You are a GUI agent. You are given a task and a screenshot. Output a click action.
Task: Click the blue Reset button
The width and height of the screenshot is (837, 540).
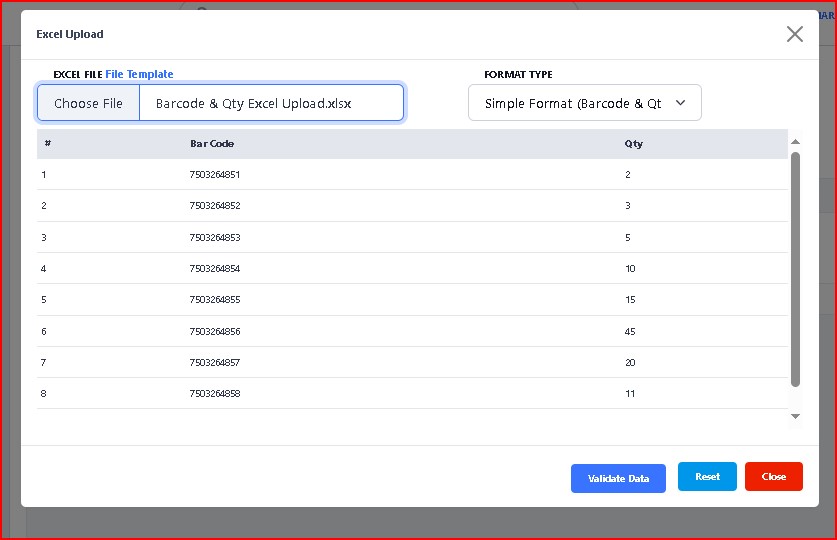tap(707, 477)
